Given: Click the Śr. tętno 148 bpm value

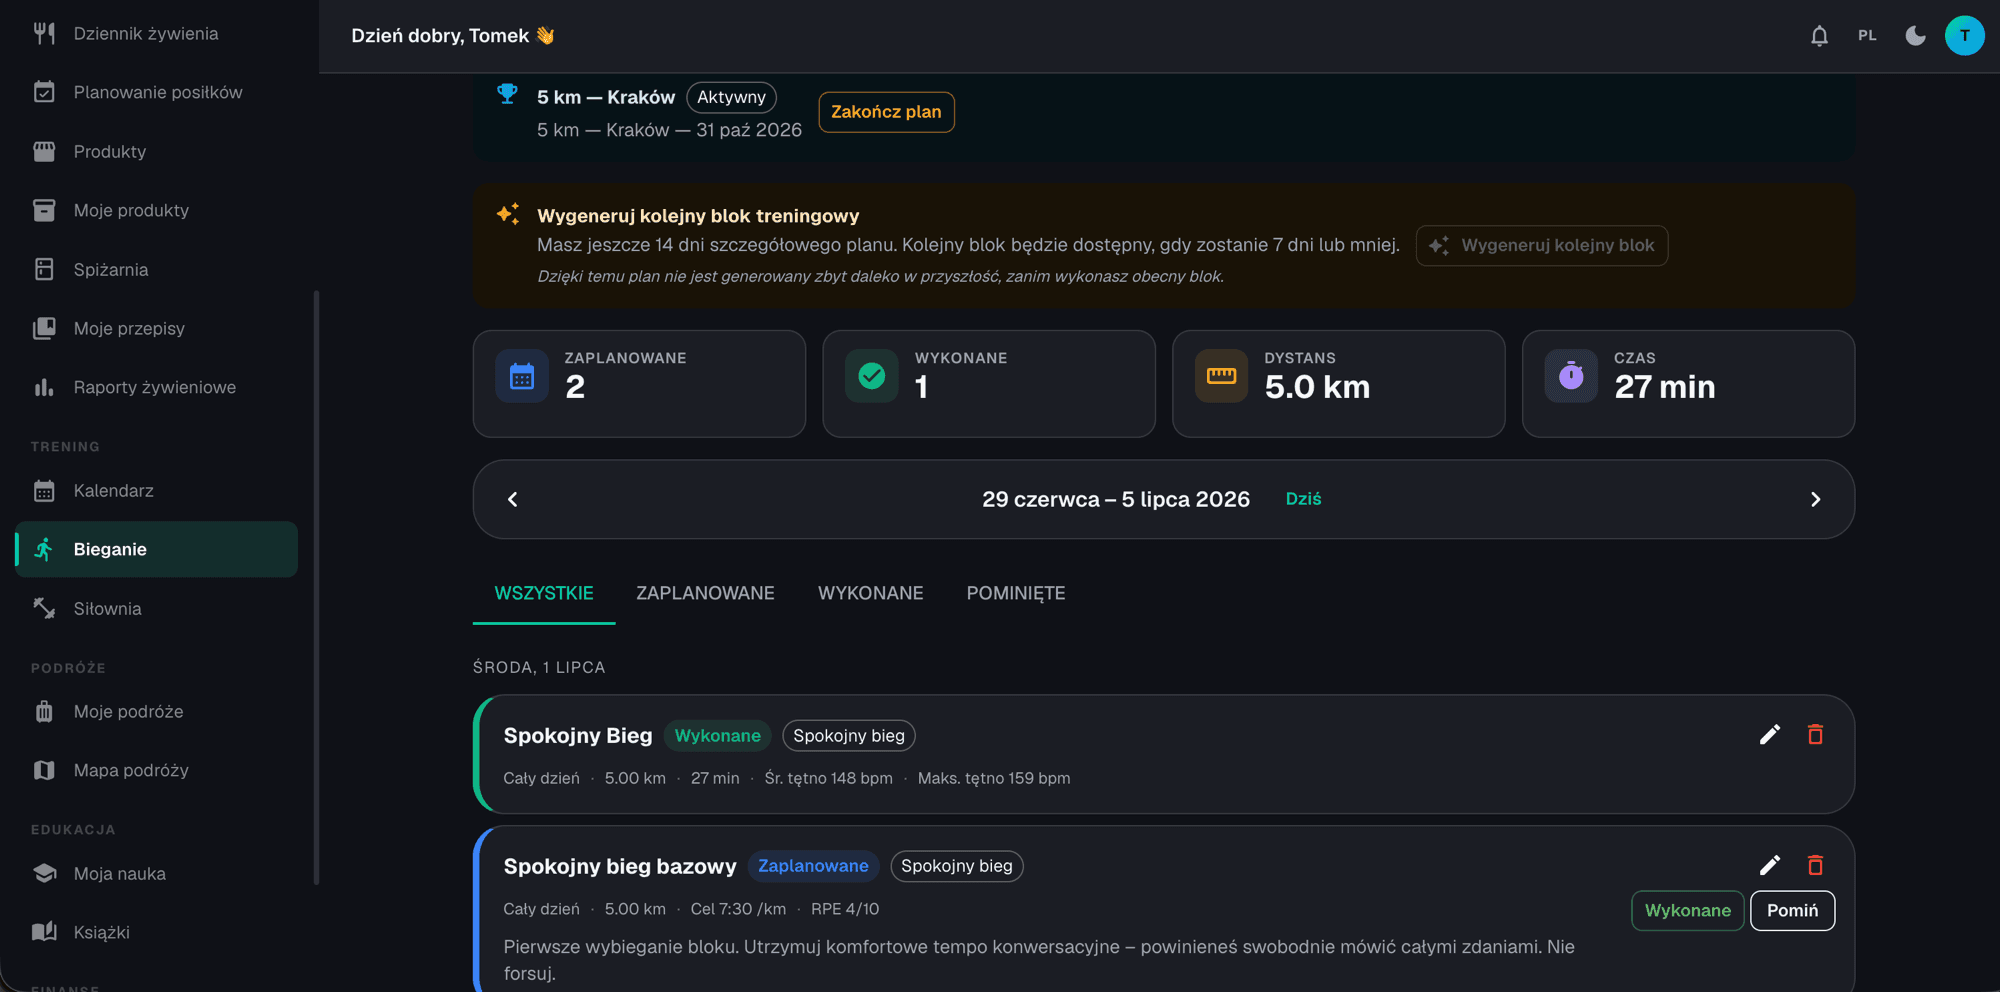Looking at the screenshot, I should click(828, 778).
